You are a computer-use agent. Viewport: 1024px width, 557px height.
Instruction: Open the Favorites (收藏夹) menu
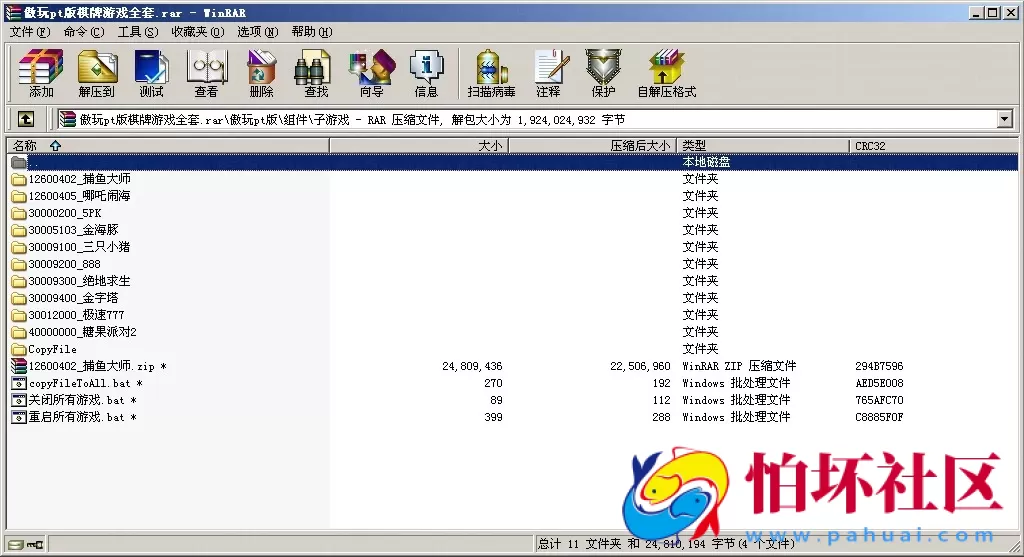click(x=197, y=31)
